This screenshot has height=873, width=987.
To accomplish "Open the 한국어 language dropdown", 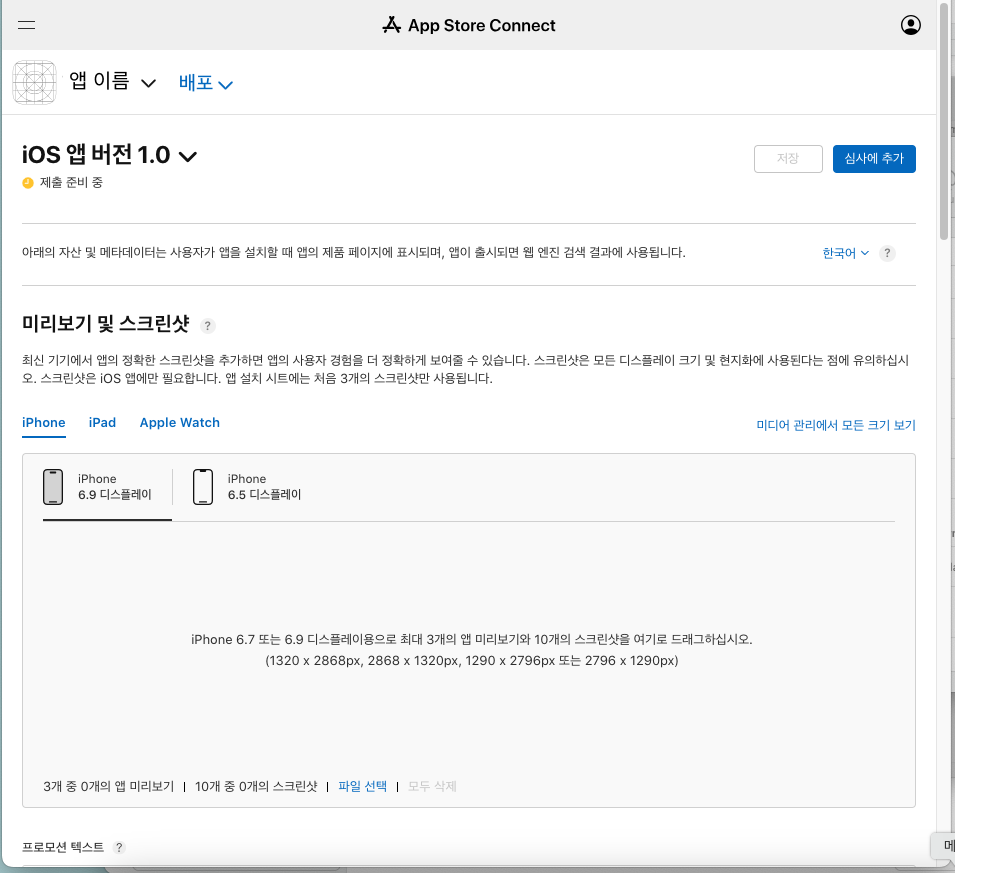I will click(x=845, y=253).
